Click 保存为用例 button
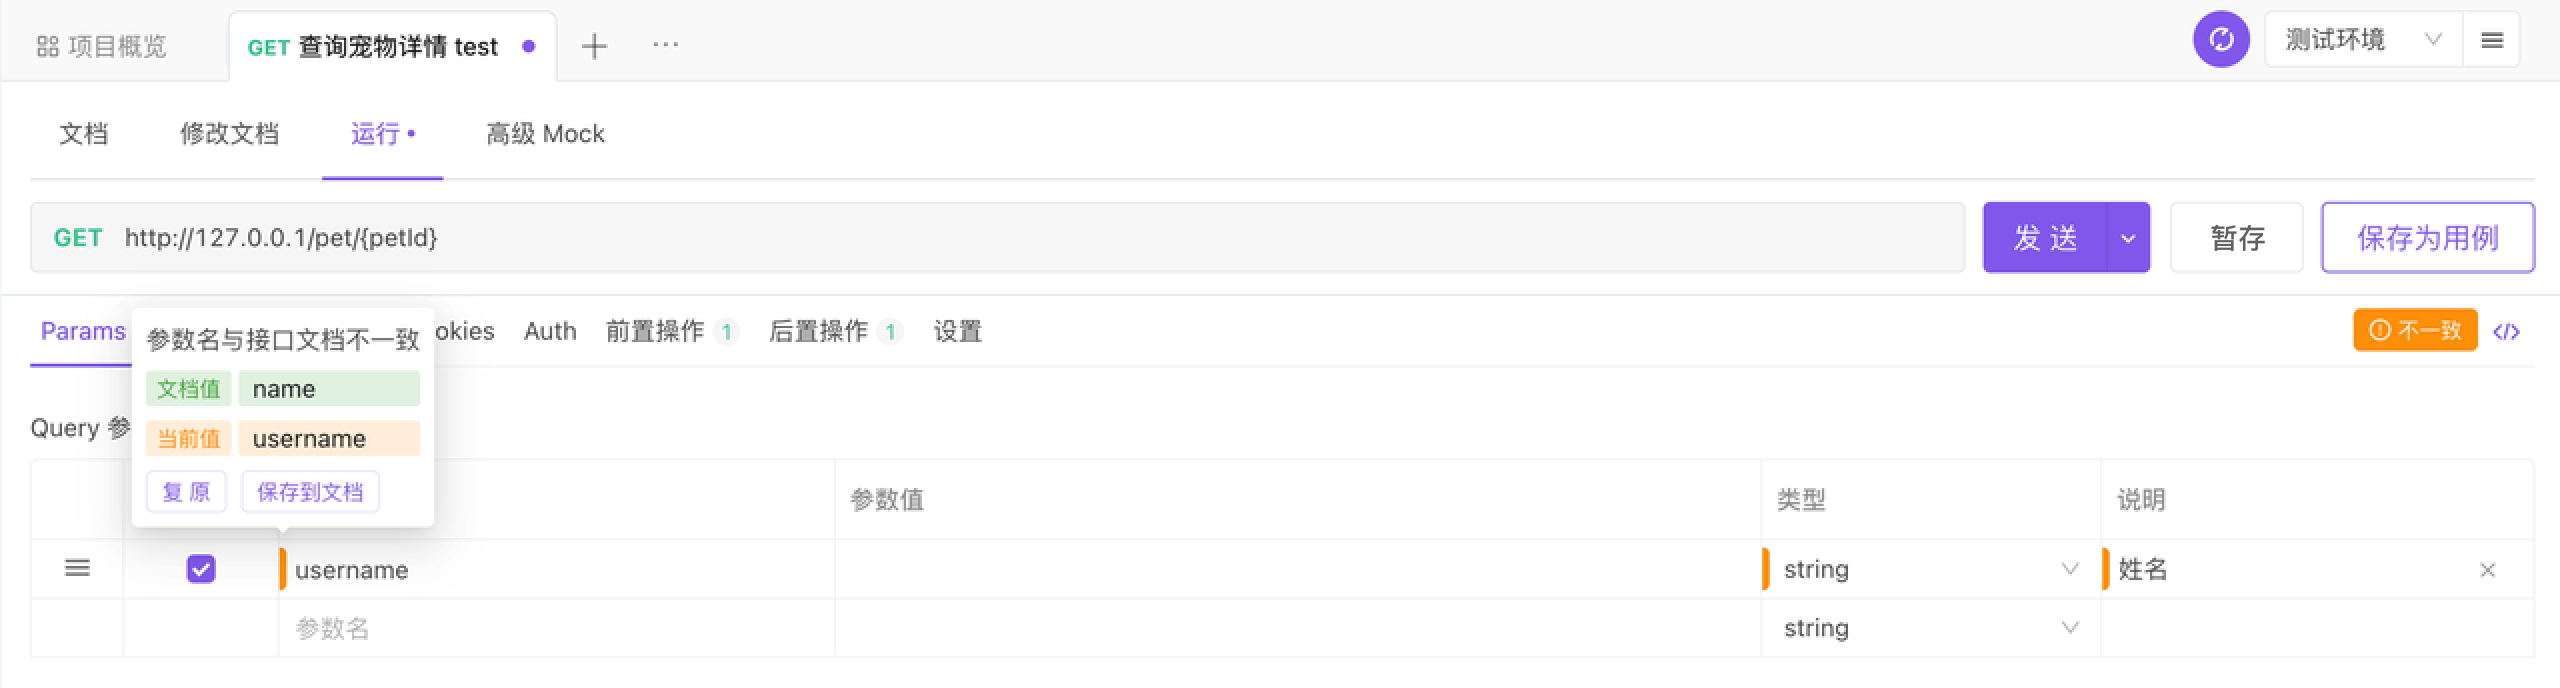 click(2427, 238)
